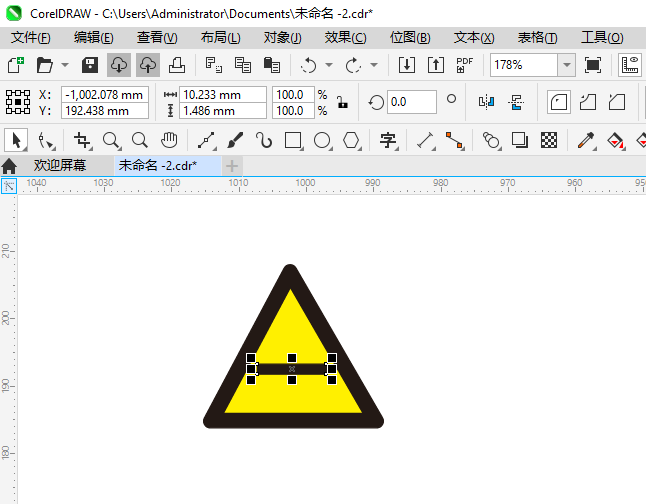Click the object height field 1.486 mm
The height and width of the screenshot is (504, 646).
[x=223, y=111]
